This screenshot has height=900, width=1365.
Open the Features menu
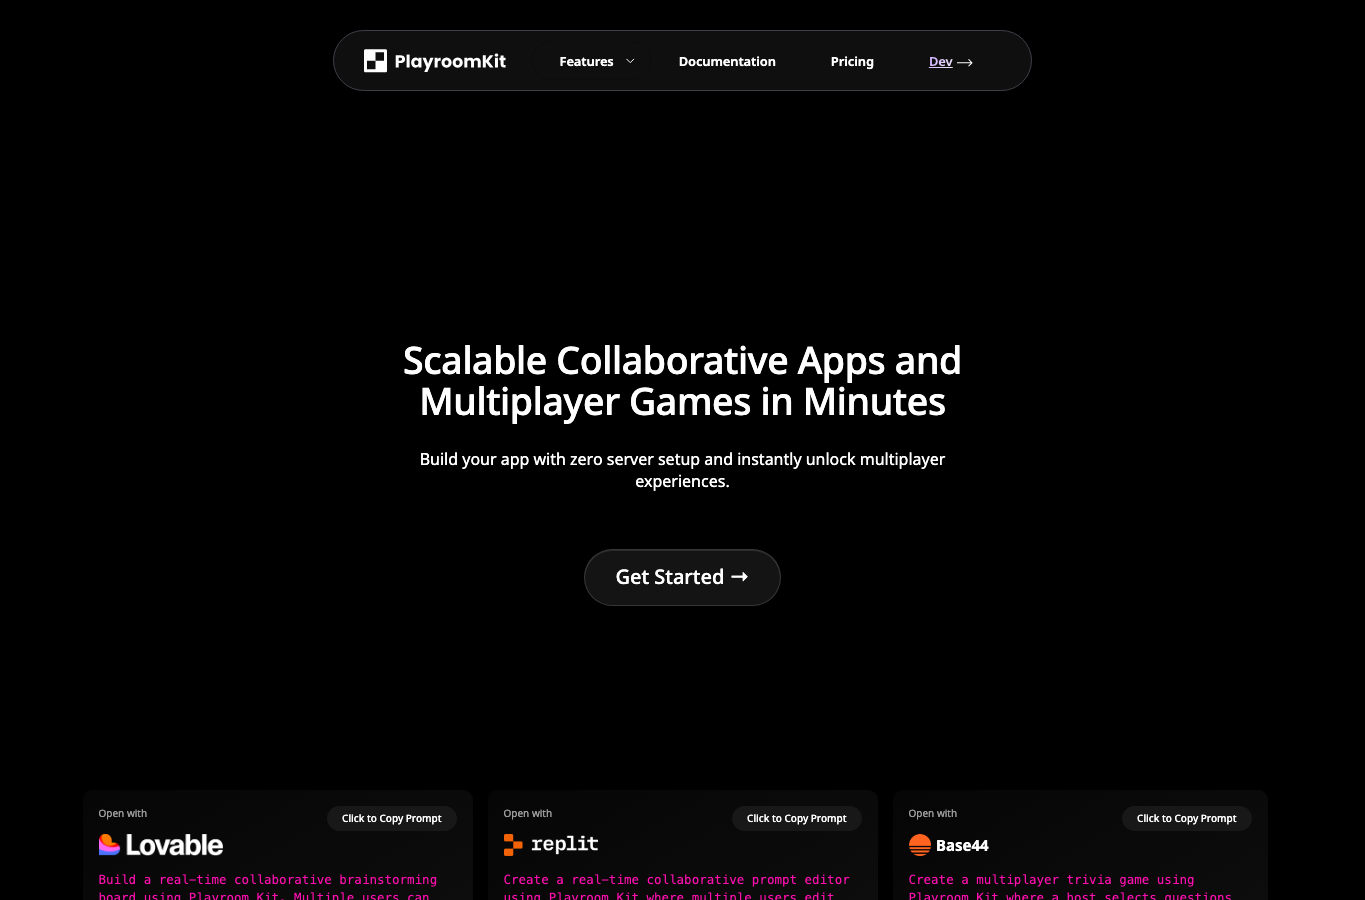[586, 61]
